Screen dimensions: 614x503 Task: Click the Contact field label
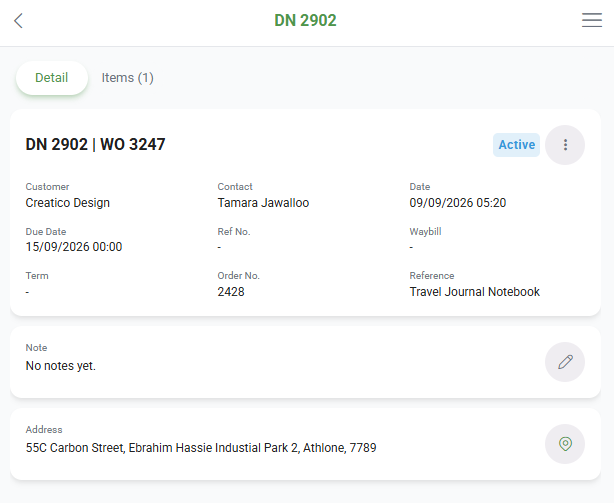235,187
